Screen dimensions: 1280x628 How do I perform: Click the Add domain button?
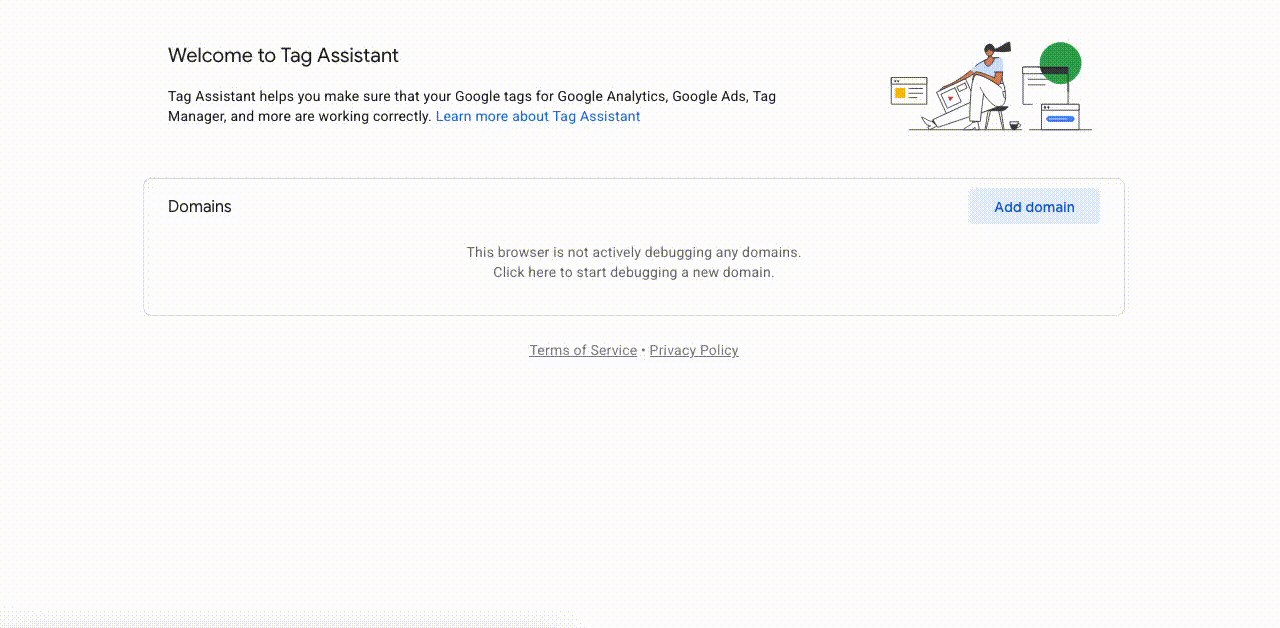click(1034, 207)
